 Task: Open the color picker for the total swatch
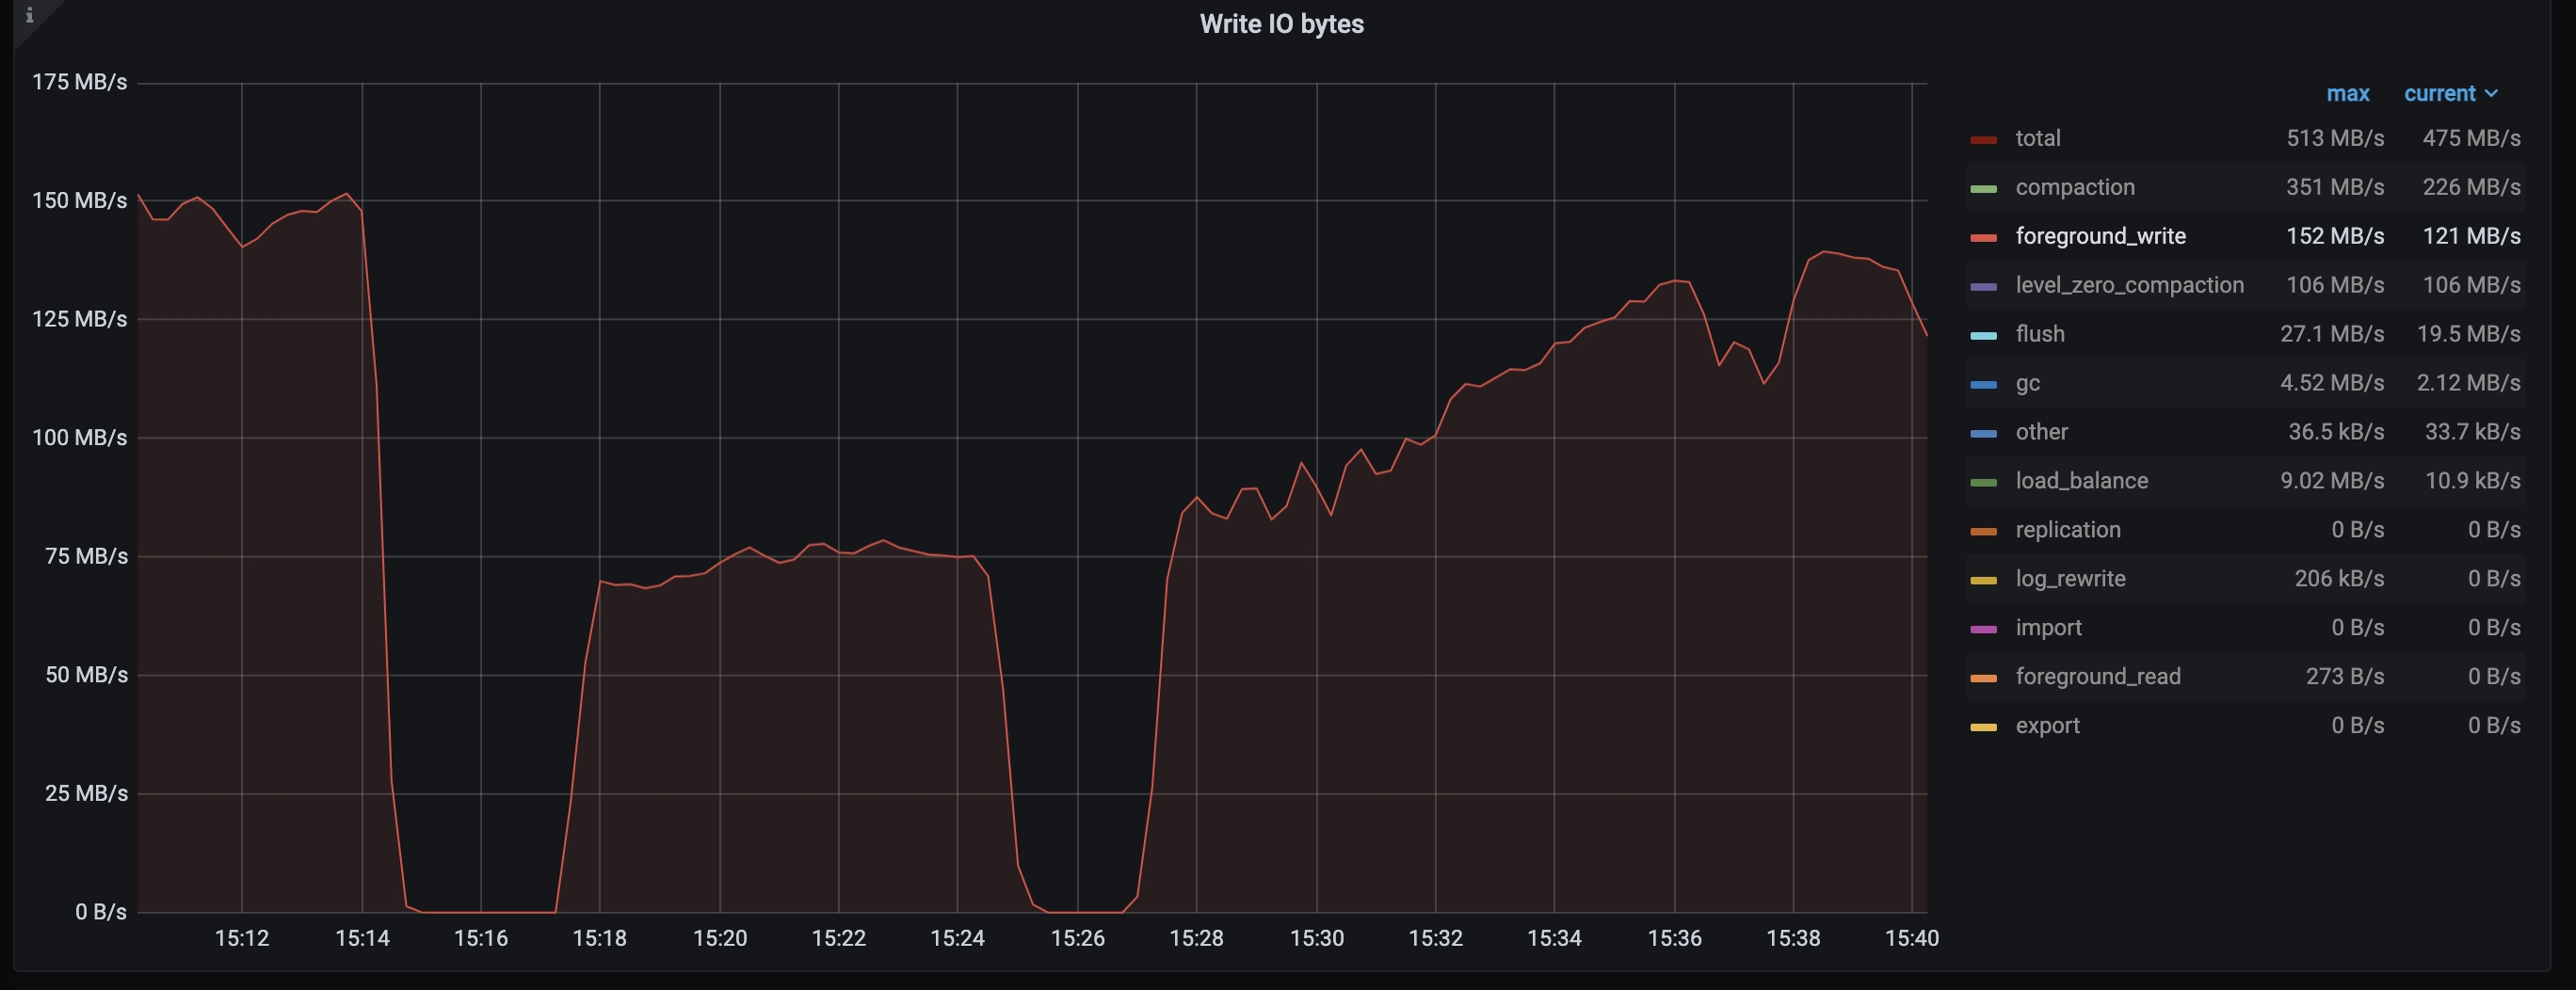point(1983,140)
